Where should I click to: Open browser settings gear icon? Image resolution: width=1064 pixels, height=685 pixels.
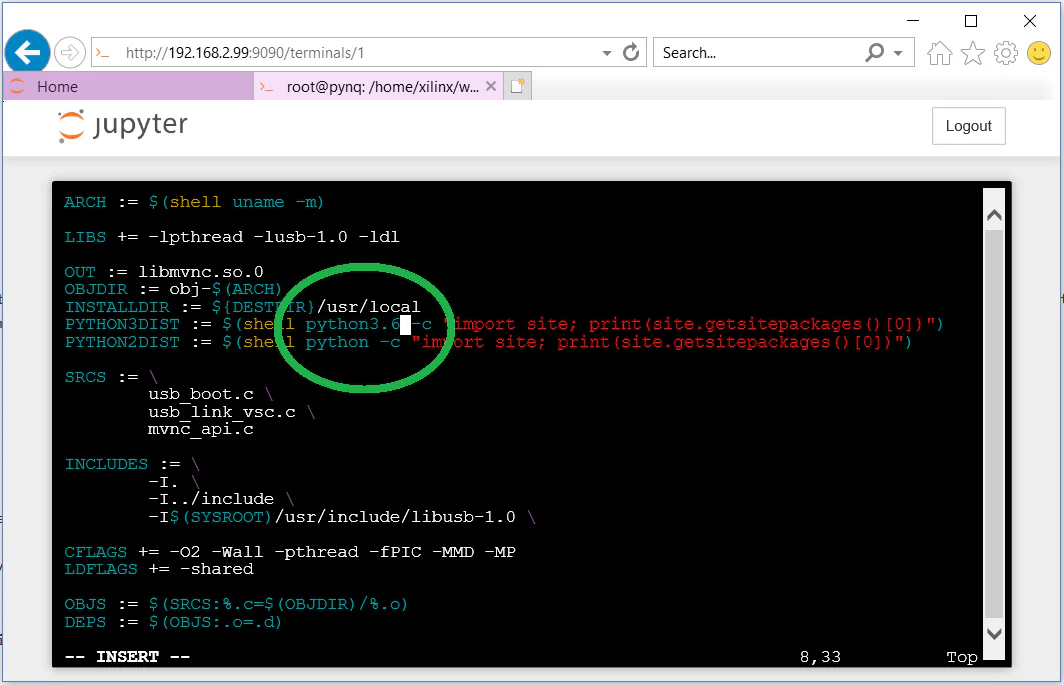coord(1006,53)
